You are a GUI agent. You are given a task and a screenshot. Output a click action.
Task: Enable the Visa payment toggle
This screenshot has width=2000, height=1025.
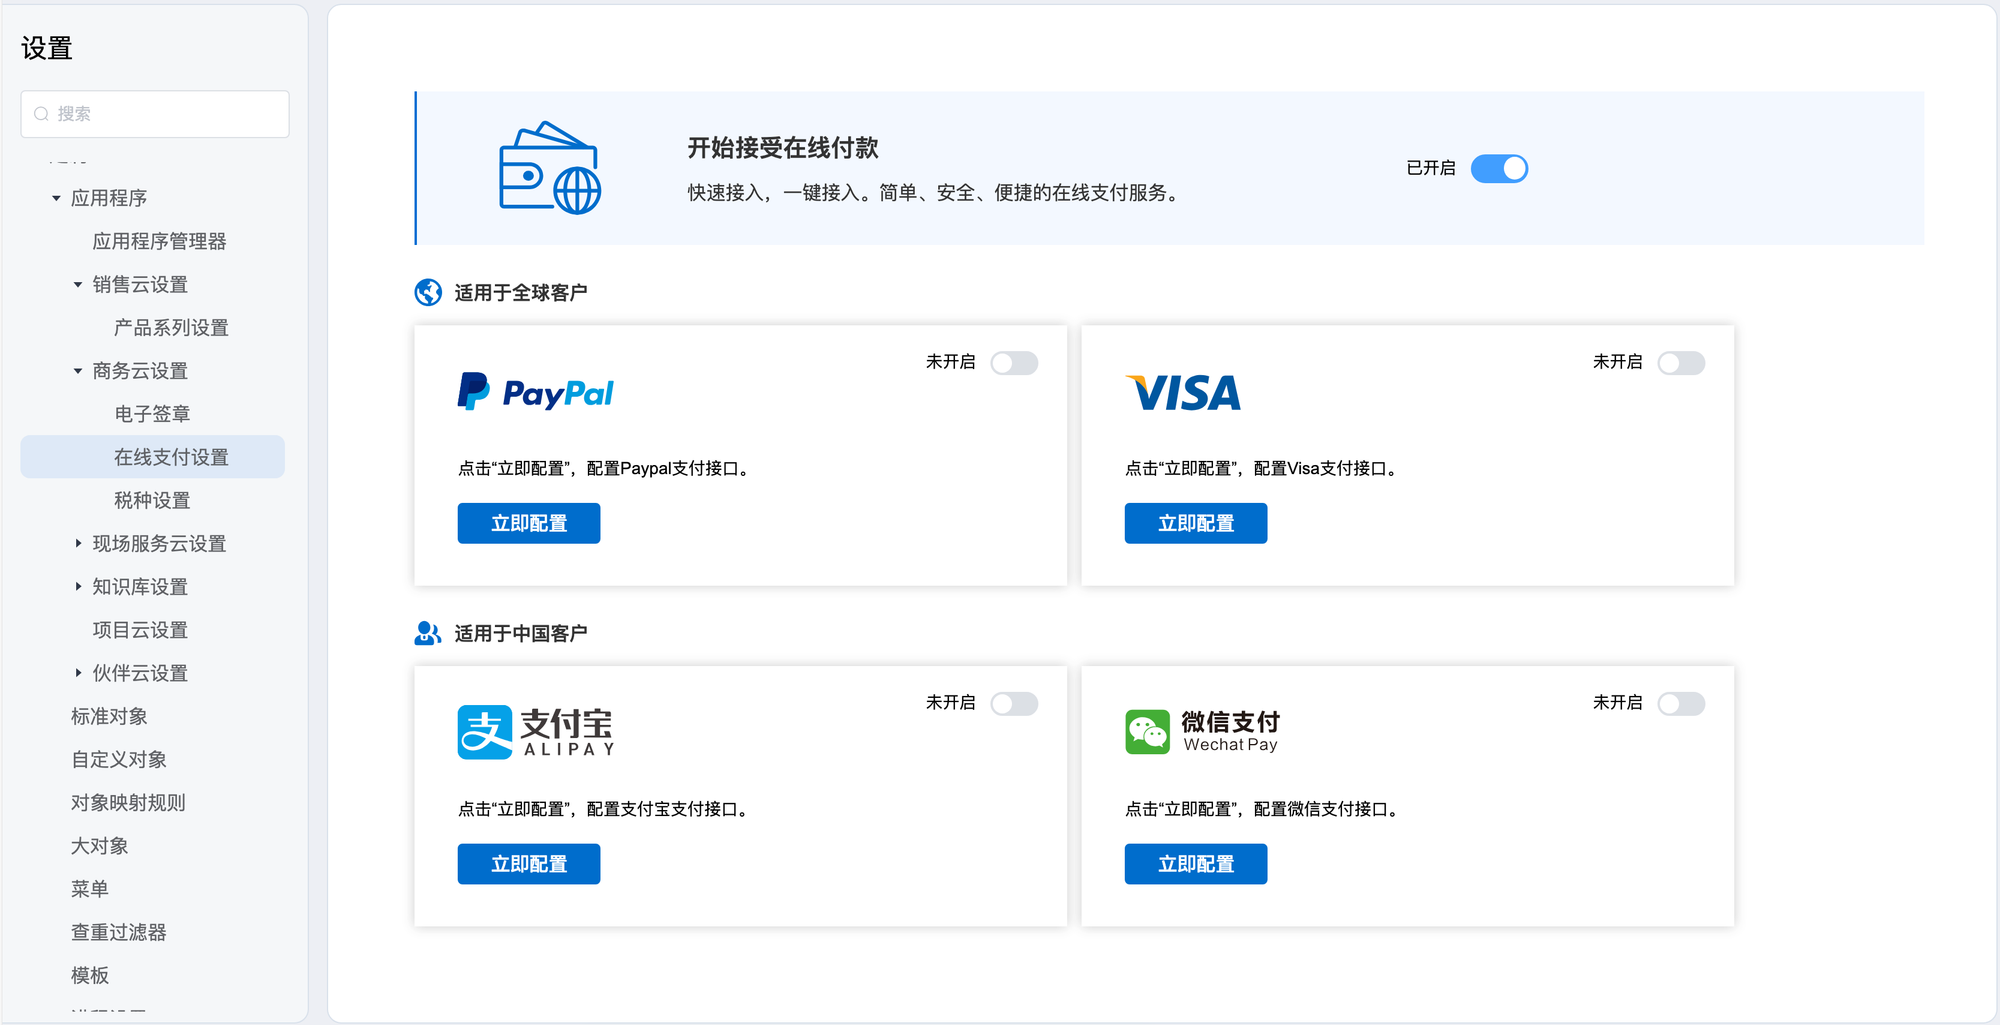[x=1680, y=363]
